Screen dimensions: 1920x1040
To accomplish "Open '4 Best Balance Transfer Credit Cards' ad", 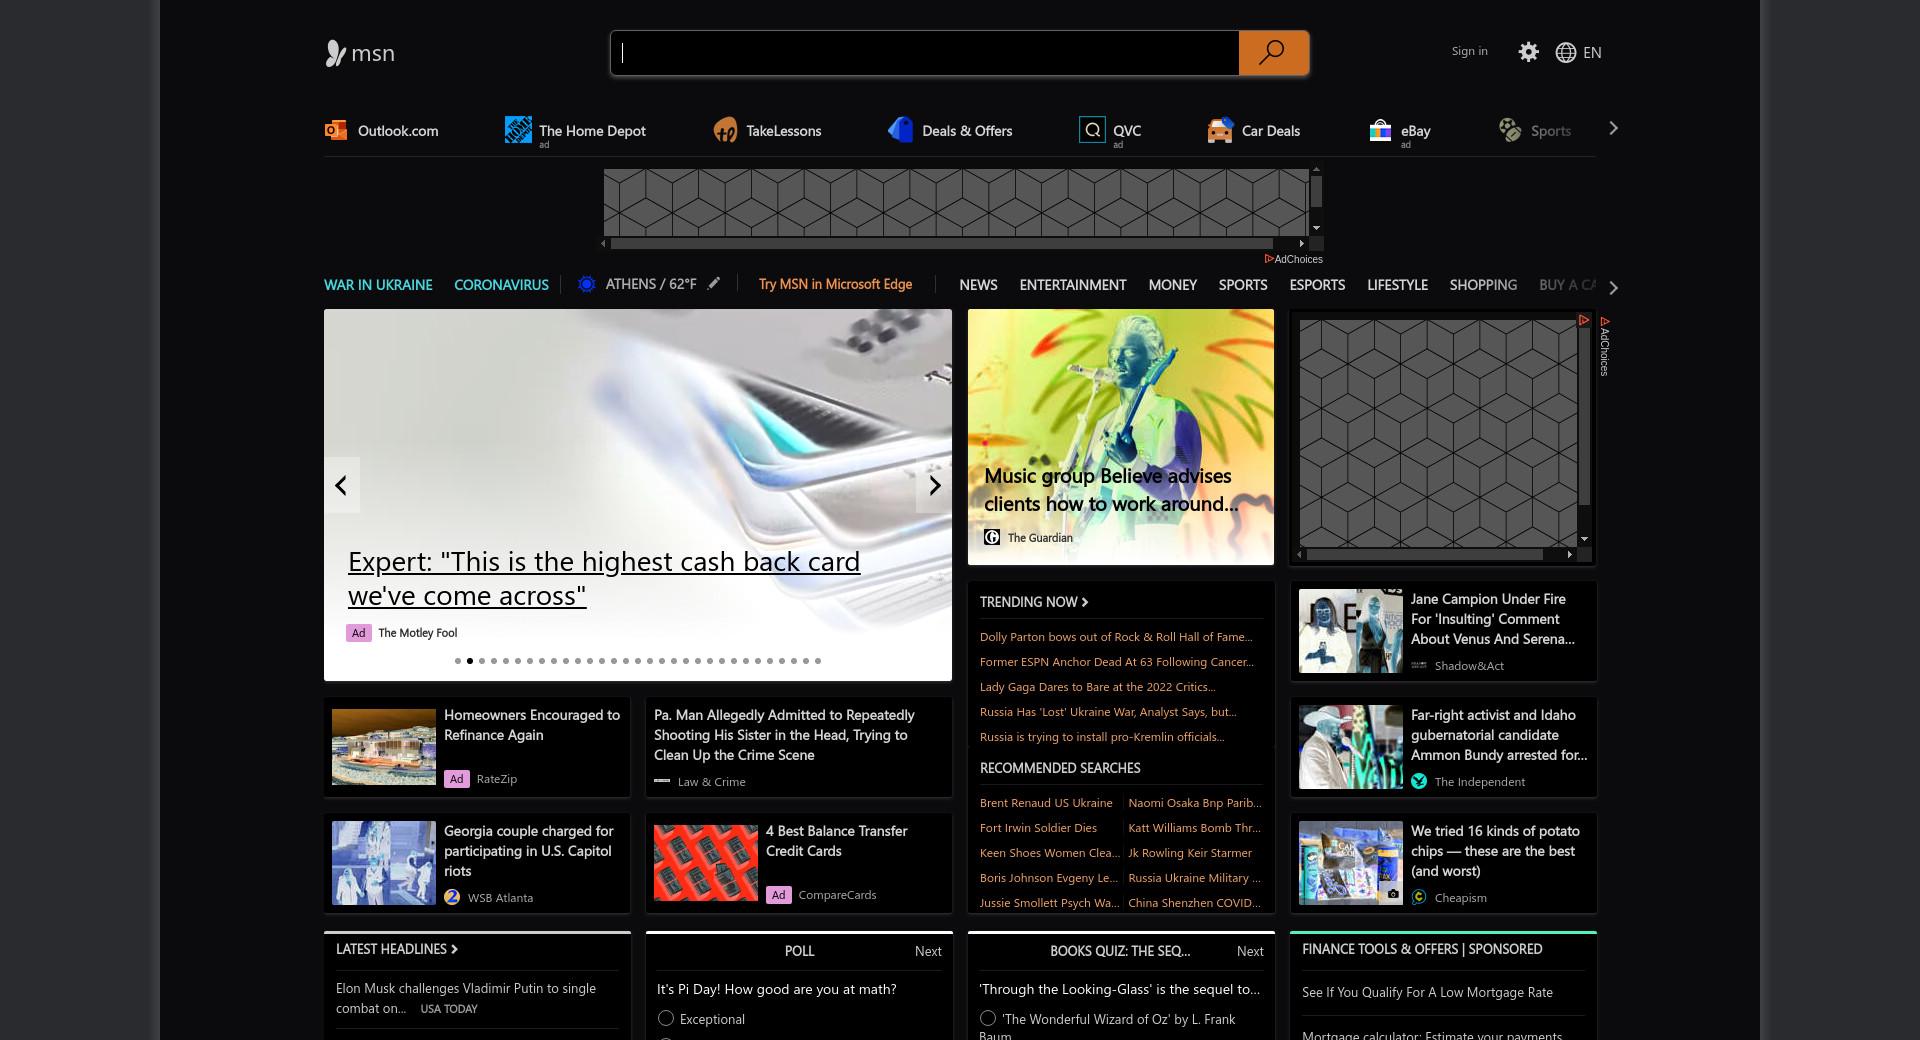I will click(x=837, y=841).
